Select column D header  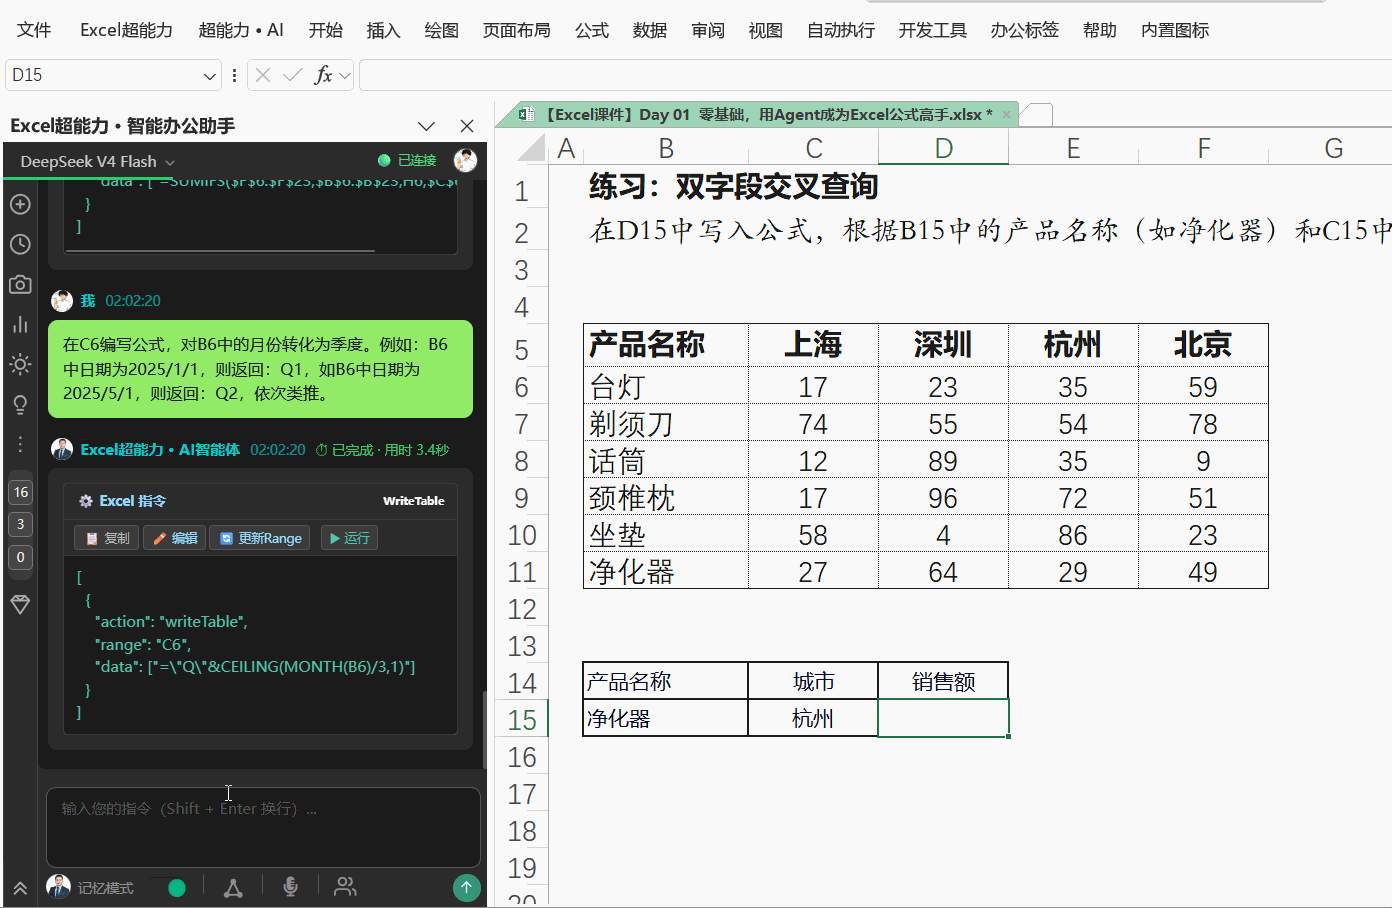(943, 148)
